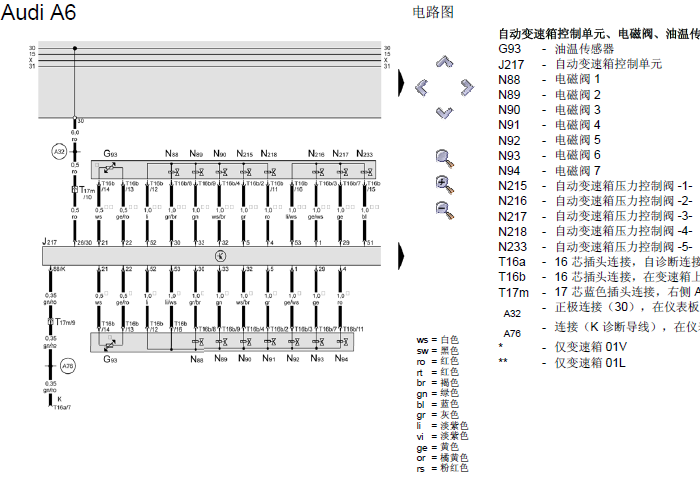
Task: Click the legend row starting "T17m - 17 芯蓝色插头连接"
Action: coord(599,292)
